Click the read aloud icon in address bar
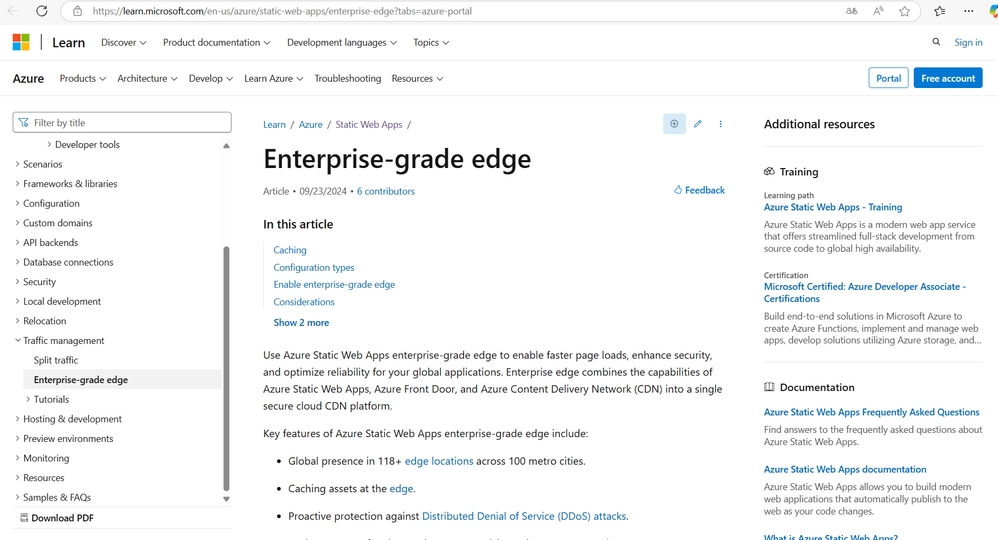998x540 pixels. pyautogui.click(x=879, y=11)
